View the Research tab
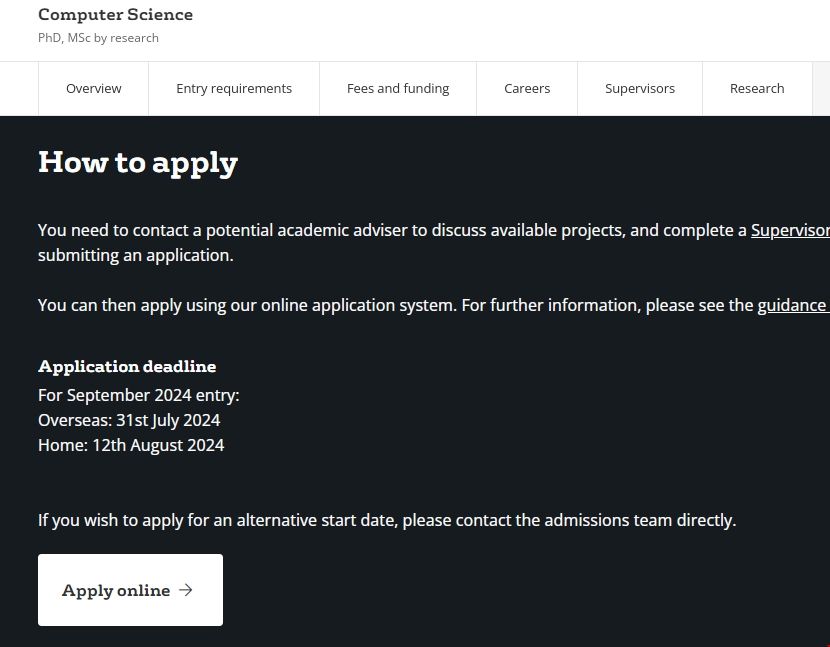Screen dimensions: 830x647 [757, 89]
